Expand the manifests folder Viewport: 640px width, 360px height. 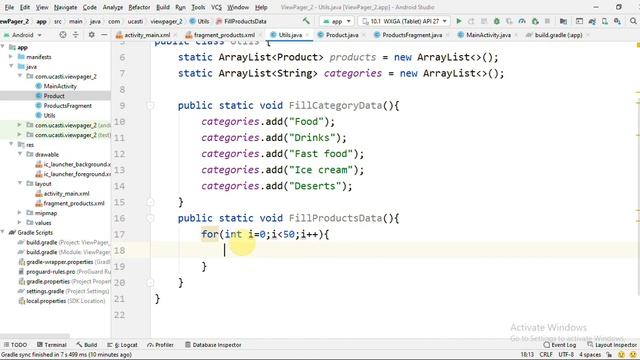[x=11, y=57]
